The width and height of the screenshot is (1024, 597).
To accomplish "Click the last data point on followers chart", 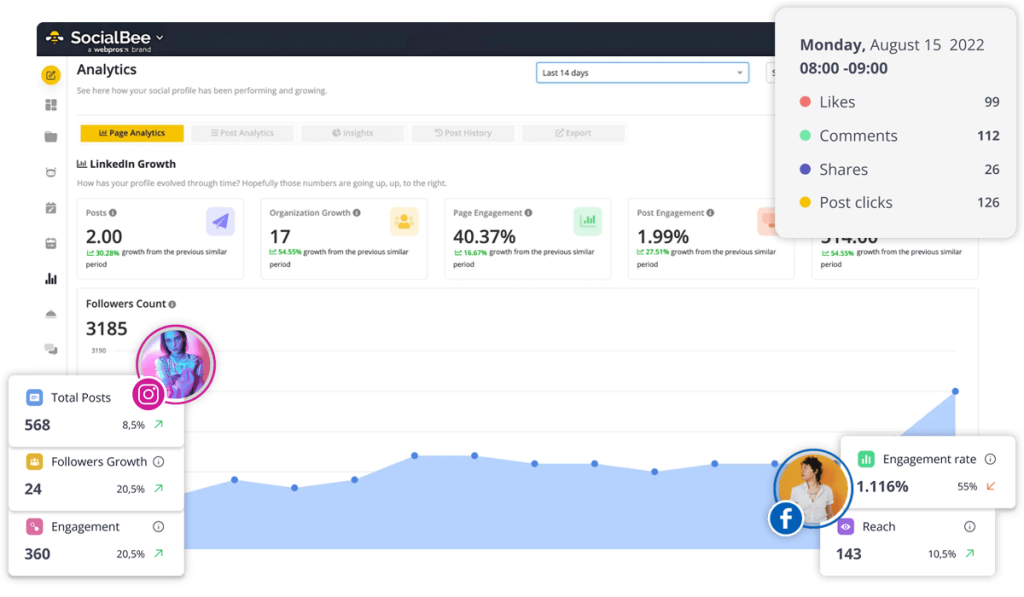I will pos(955,391).
